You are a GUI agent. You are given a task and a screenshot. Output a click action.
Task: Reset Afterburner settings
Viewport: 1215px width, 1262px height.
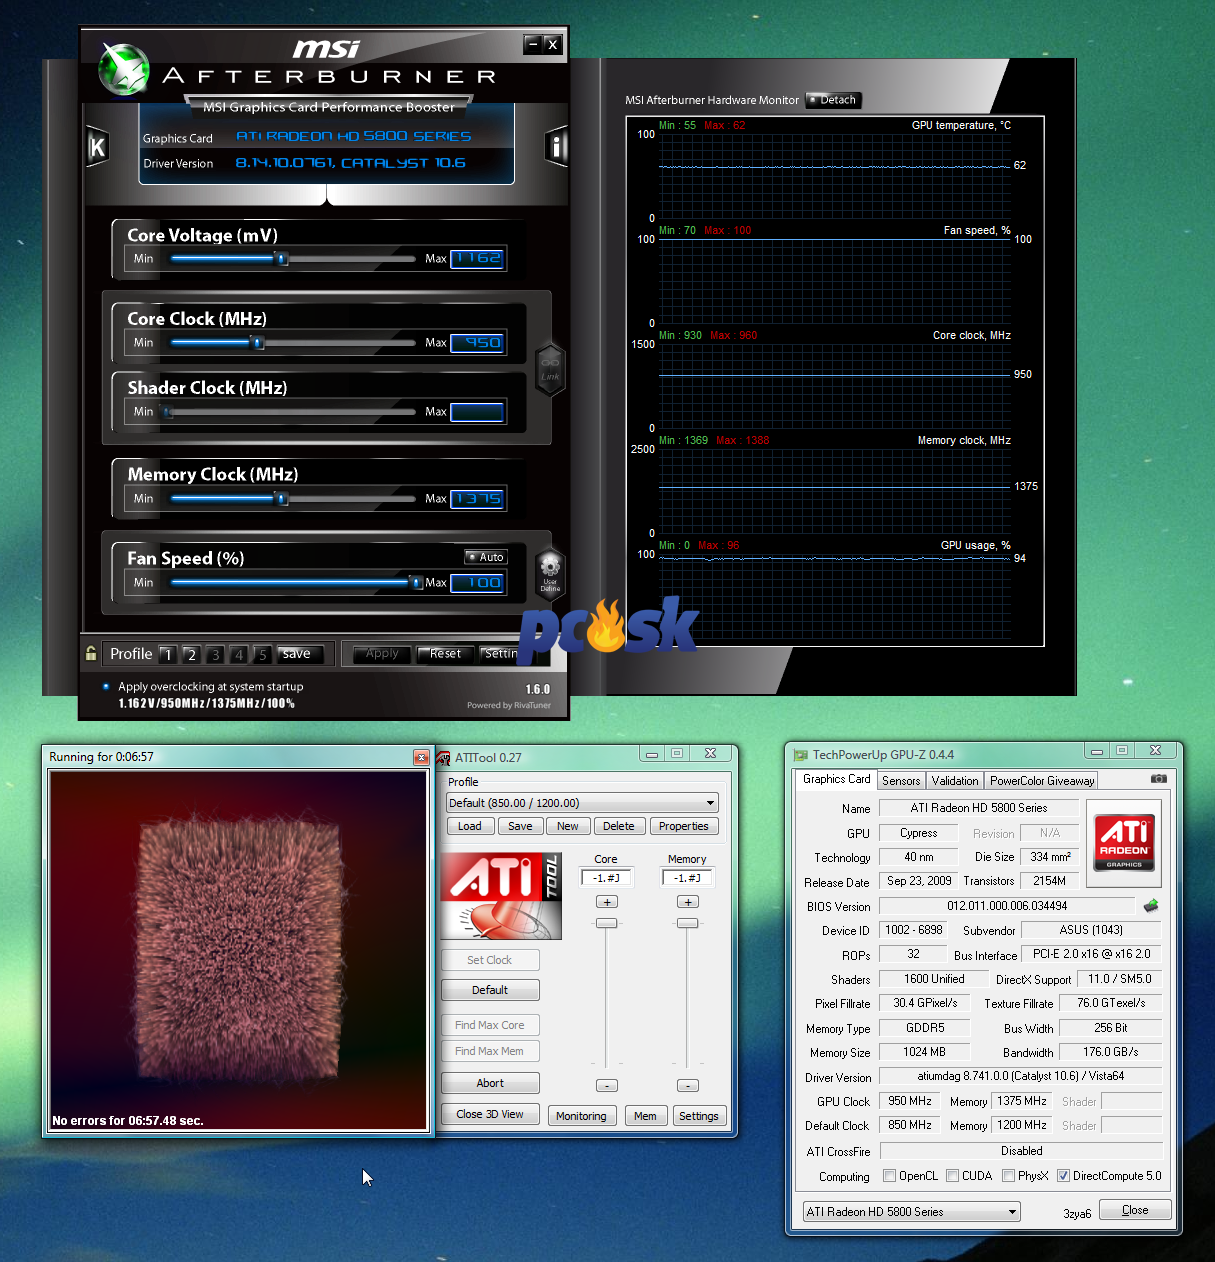[445, 654]
